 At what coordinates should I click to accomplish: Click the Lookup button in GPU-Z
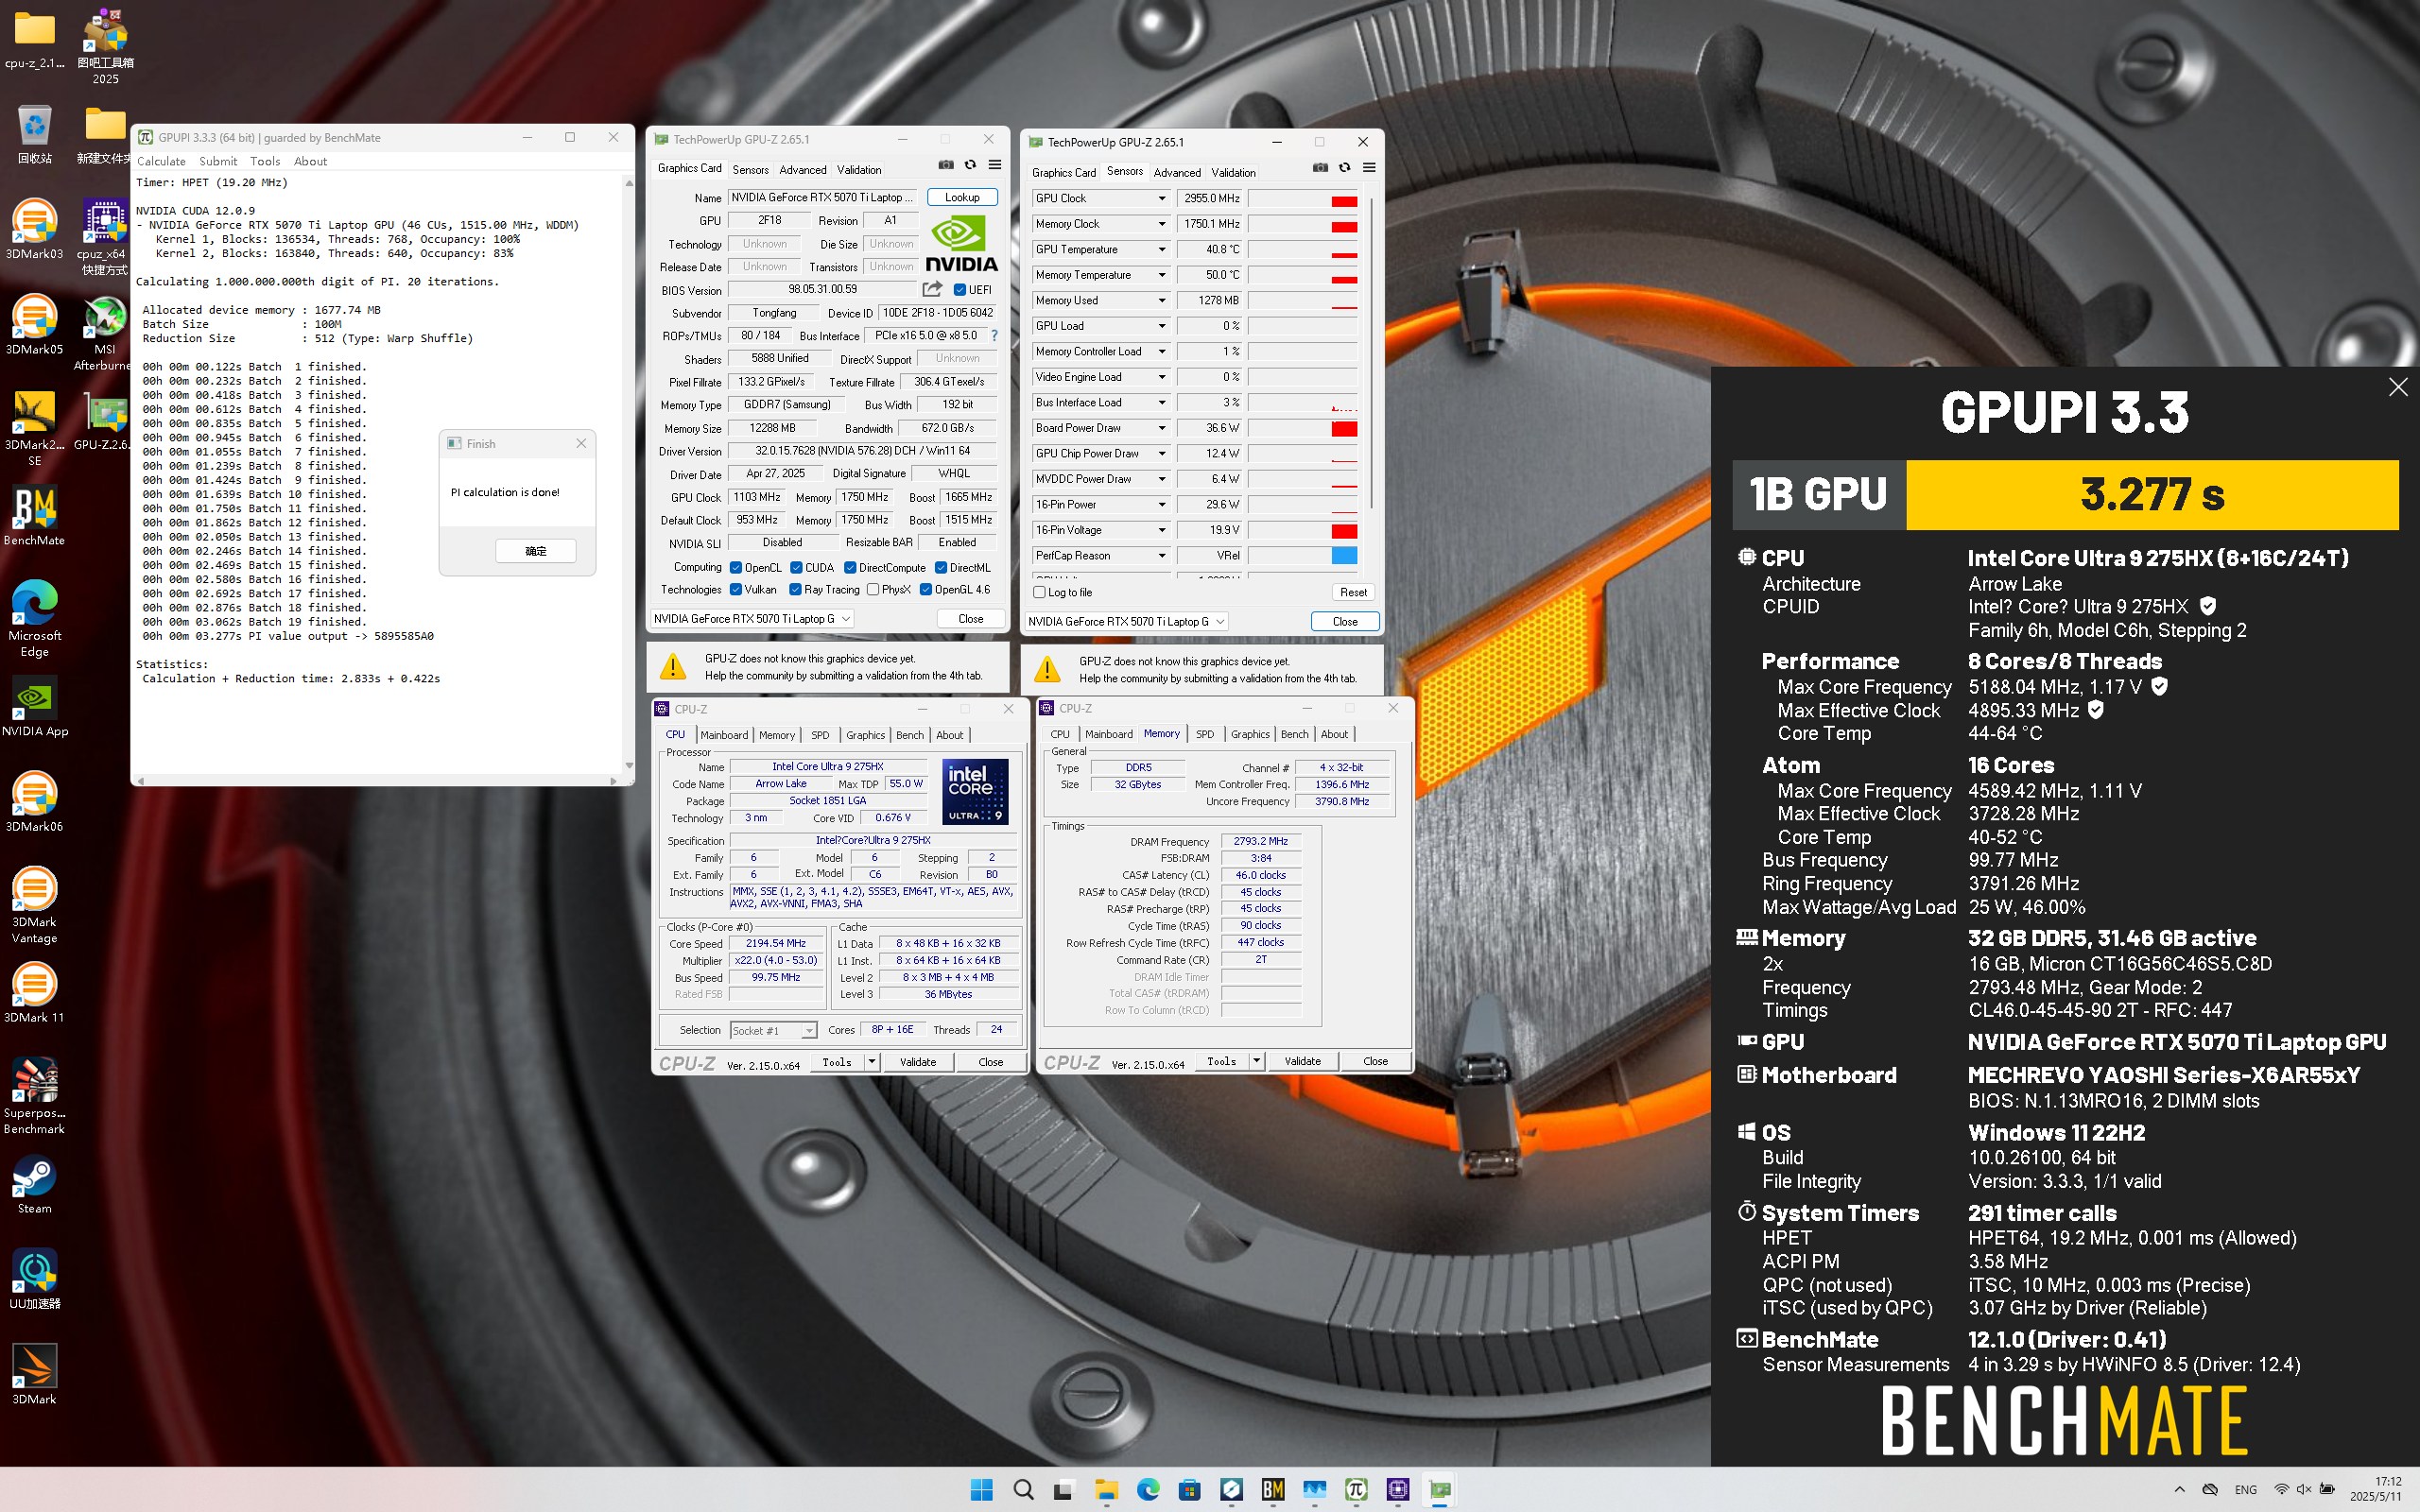coord(962,197)
